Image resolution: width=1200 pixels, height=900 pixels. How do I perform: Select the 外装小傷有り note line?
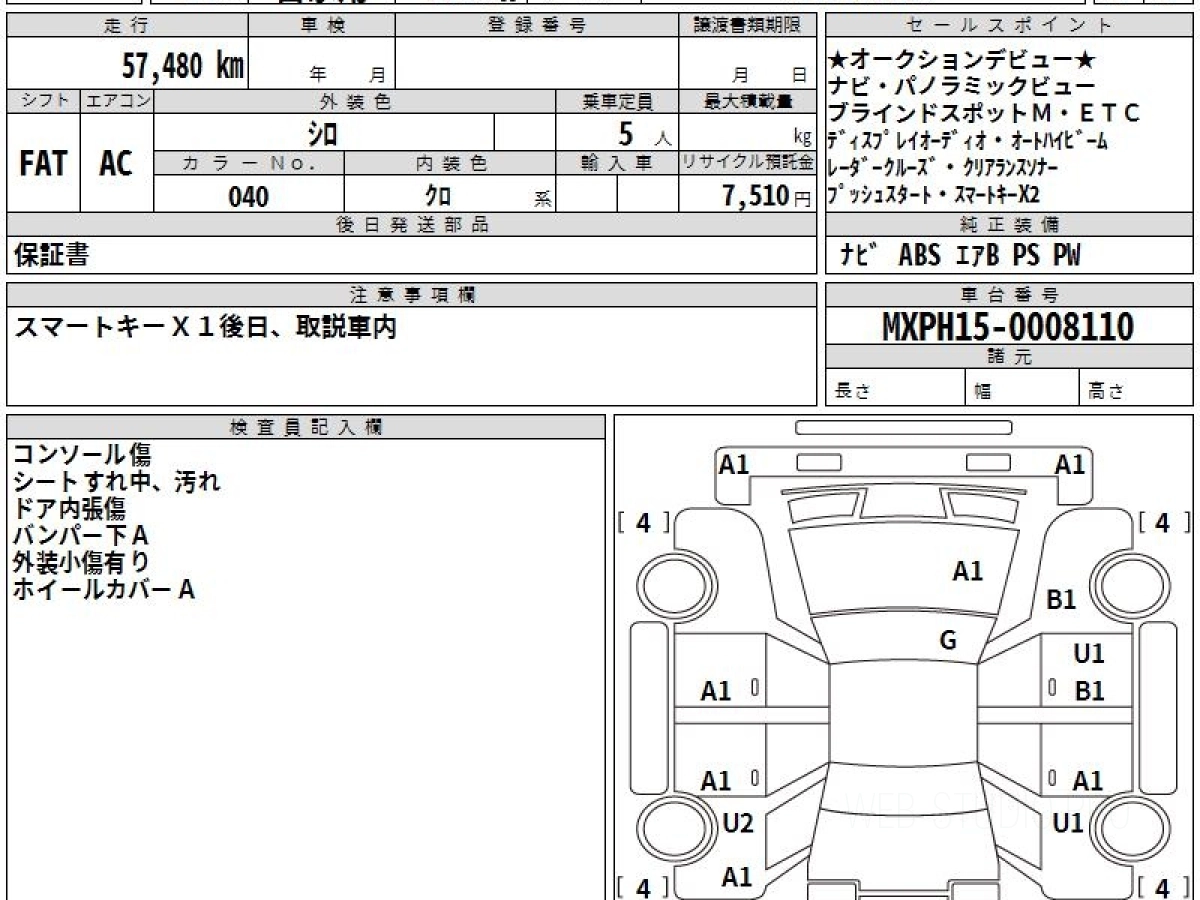[81, 563]
